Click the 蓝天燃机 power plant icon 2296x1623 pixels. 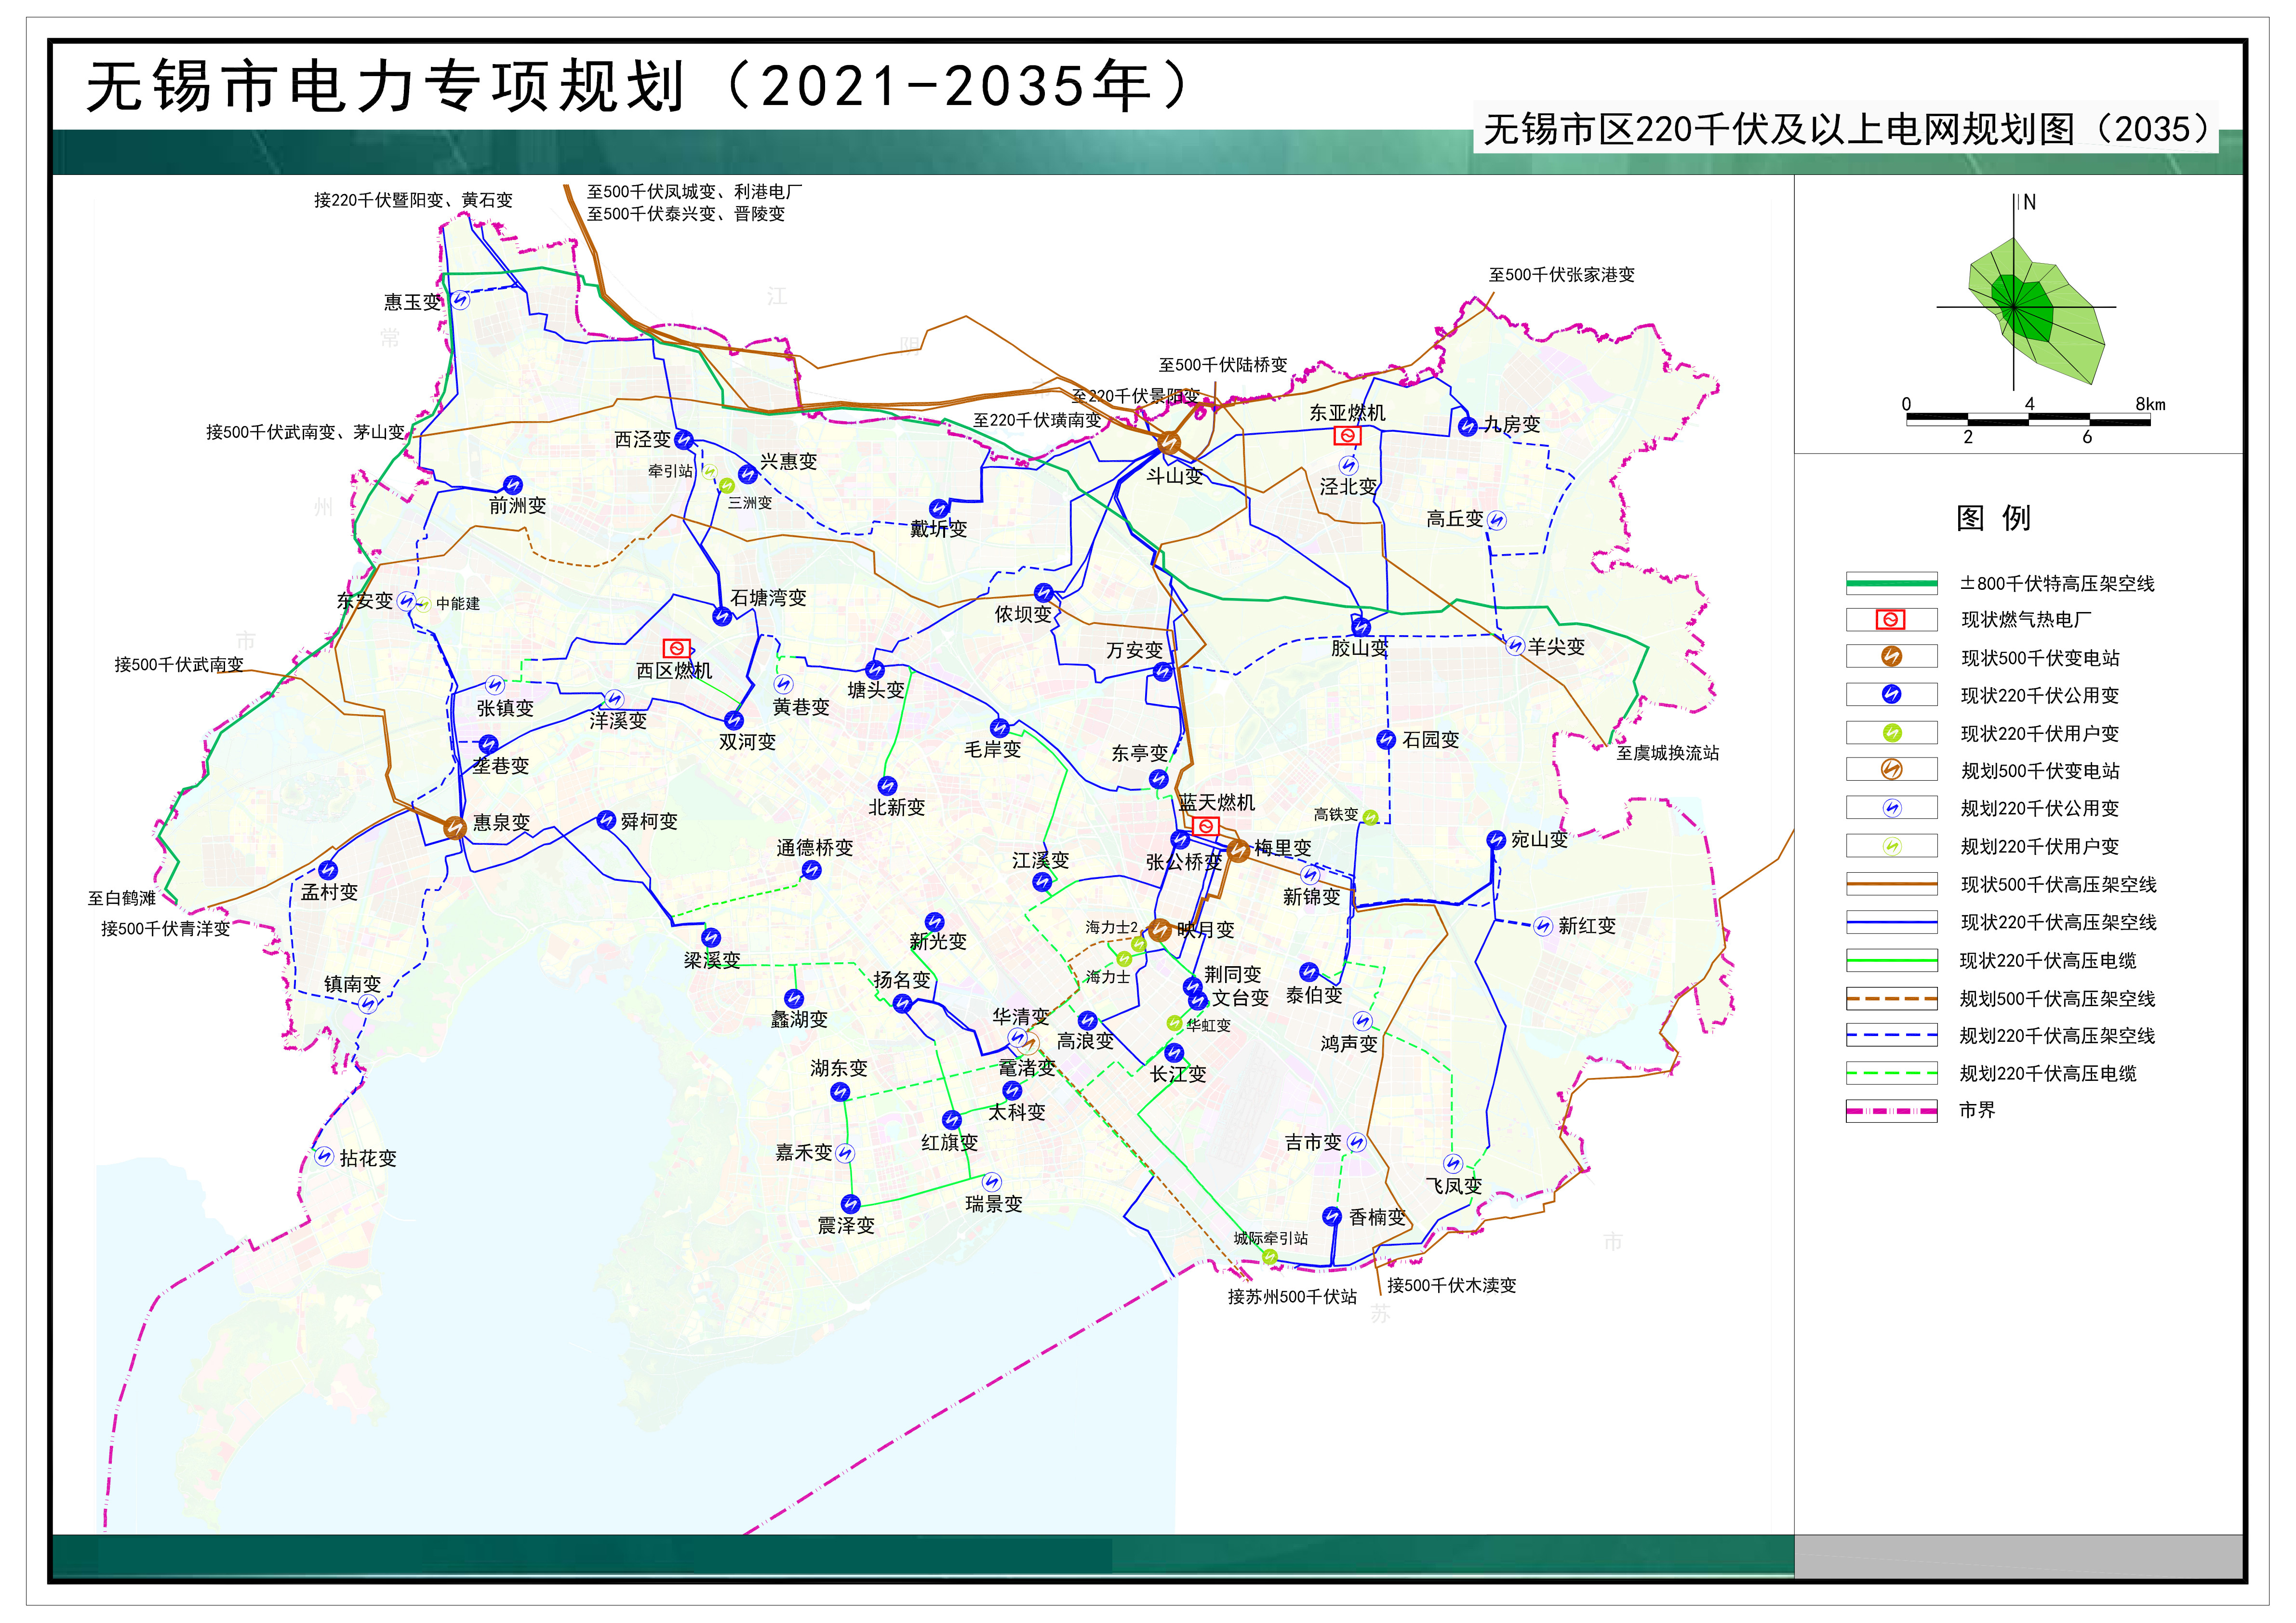pos(1206,826)
